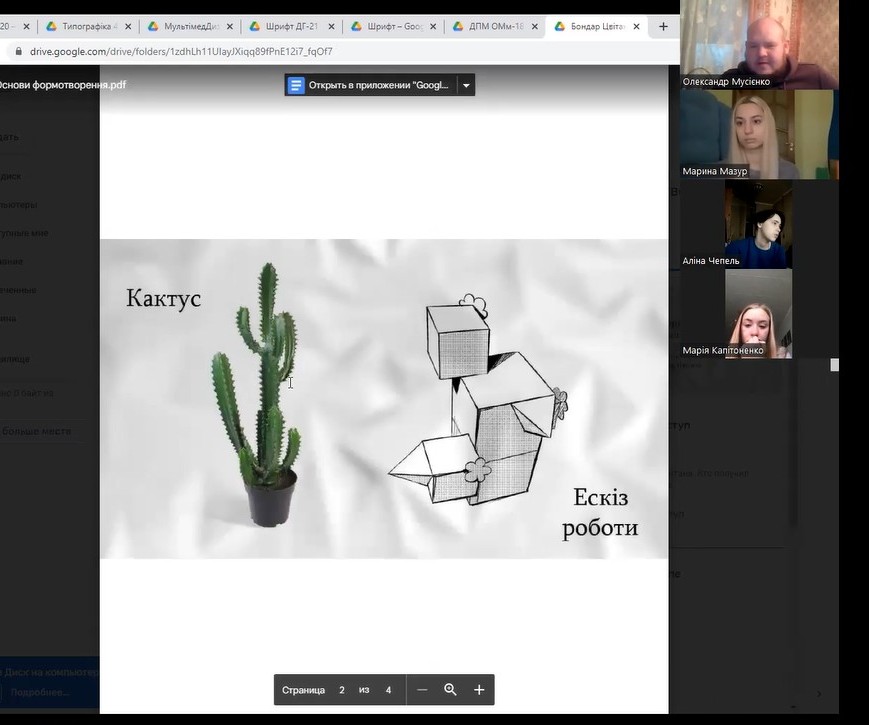Click the magnifier zoom reset icon
This screenshot has width=869, height=725.
tap(450, 690)
